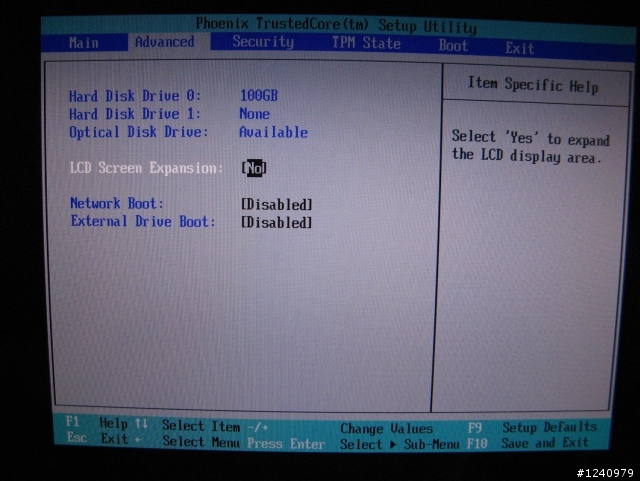640x481 pixels.
Task: Open the Exit tab
Action: (520, 48)
